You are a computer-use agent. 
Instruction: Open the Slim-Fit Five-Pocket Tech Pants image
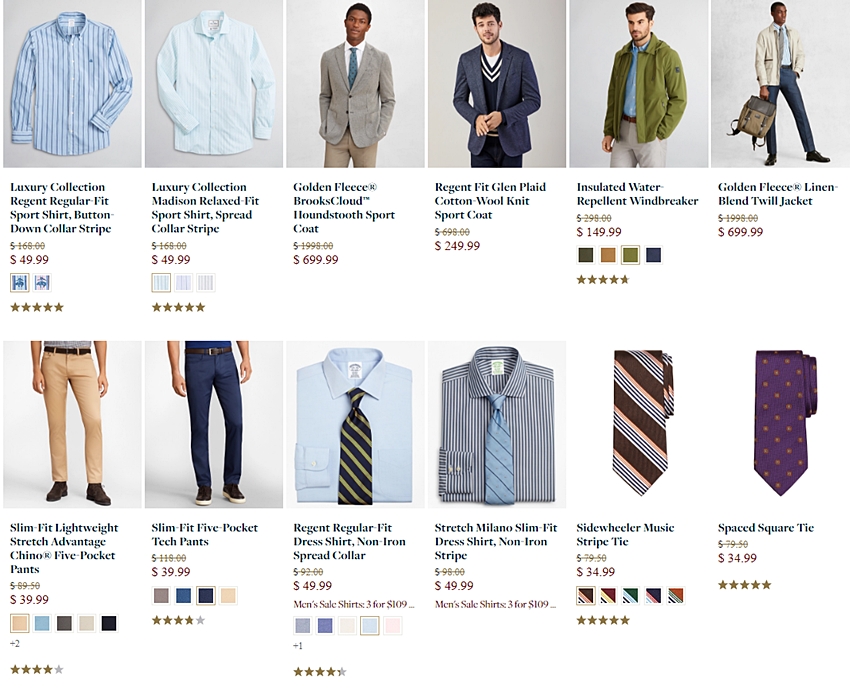[214, 424]
